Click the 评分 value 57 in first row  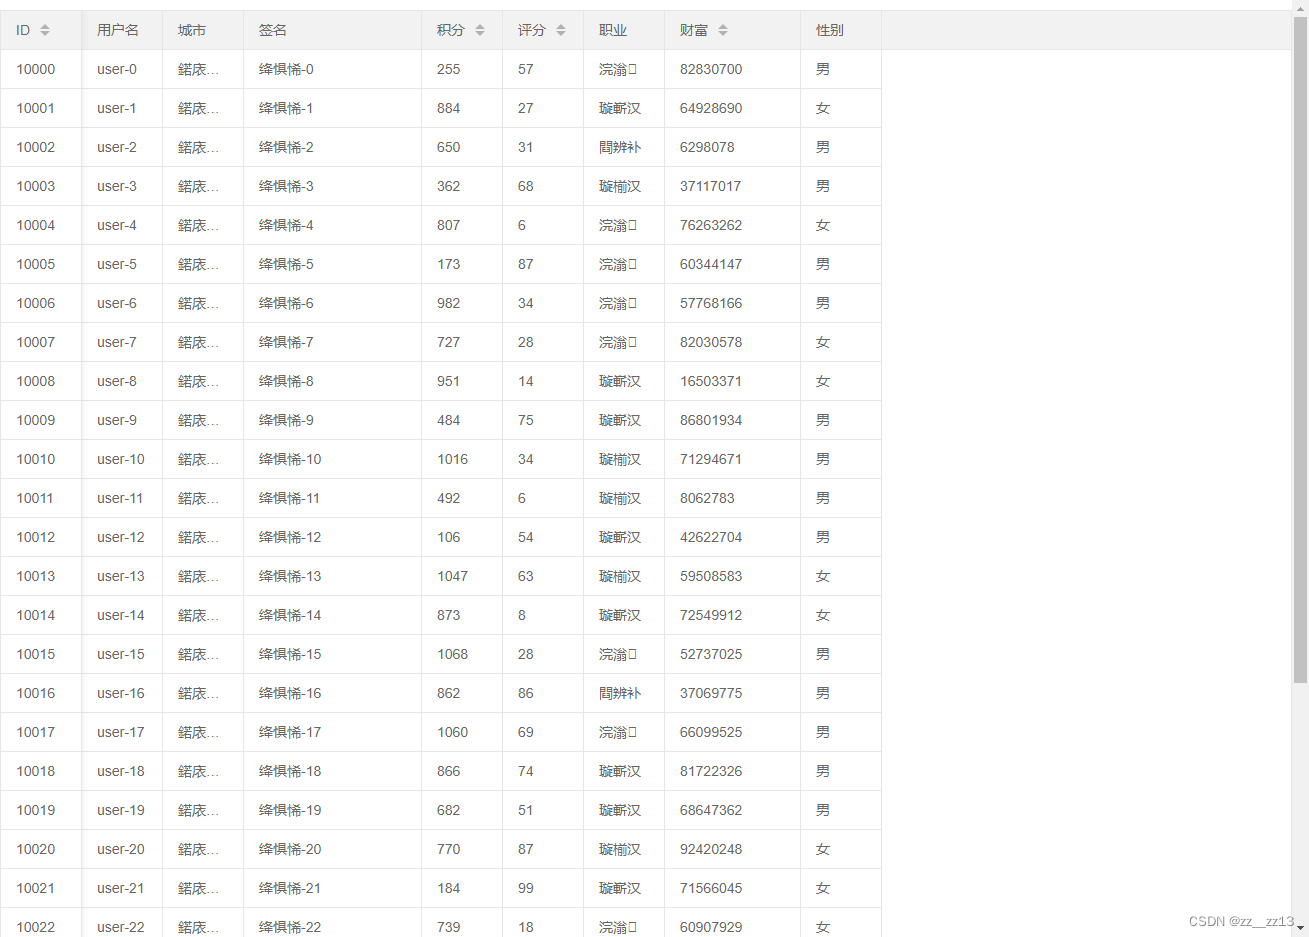[526, 69]
